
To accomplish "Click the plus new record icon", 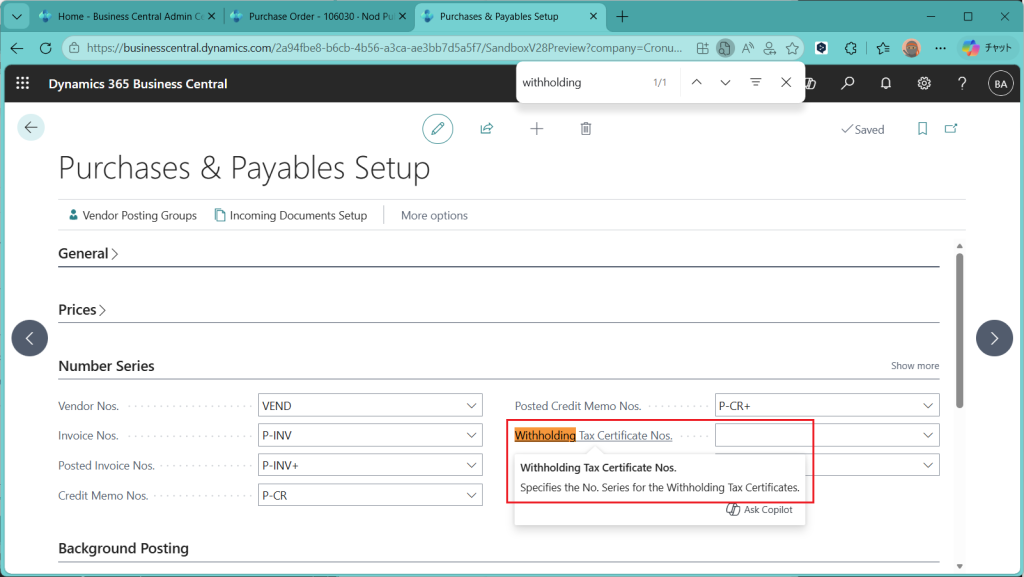I will [537, 128].
